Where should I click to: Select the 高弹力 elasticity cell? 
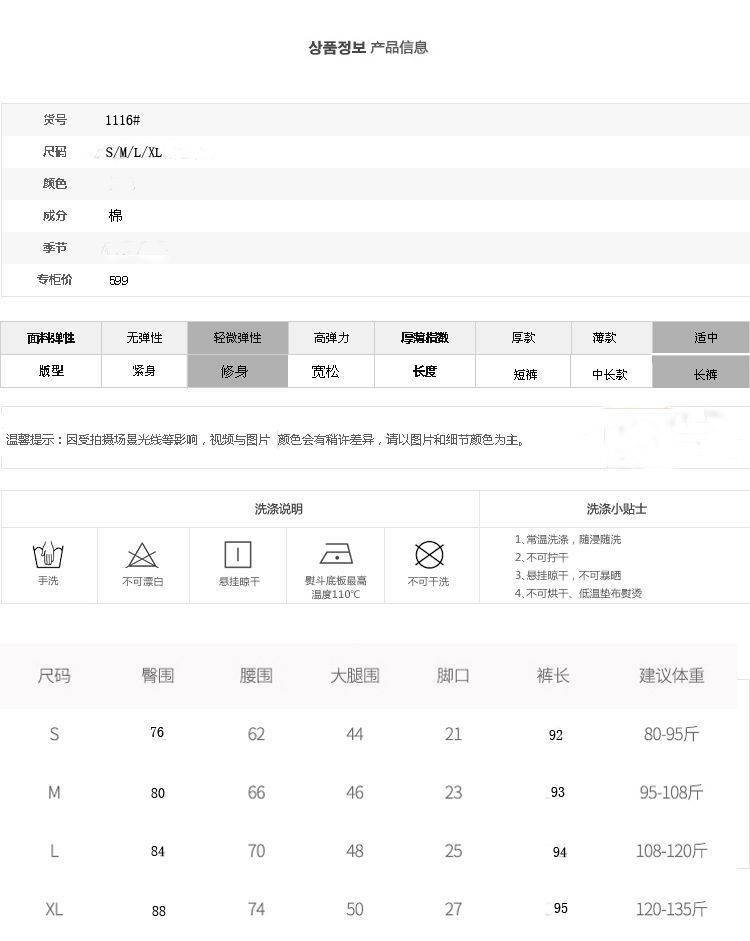click(332, 338)
